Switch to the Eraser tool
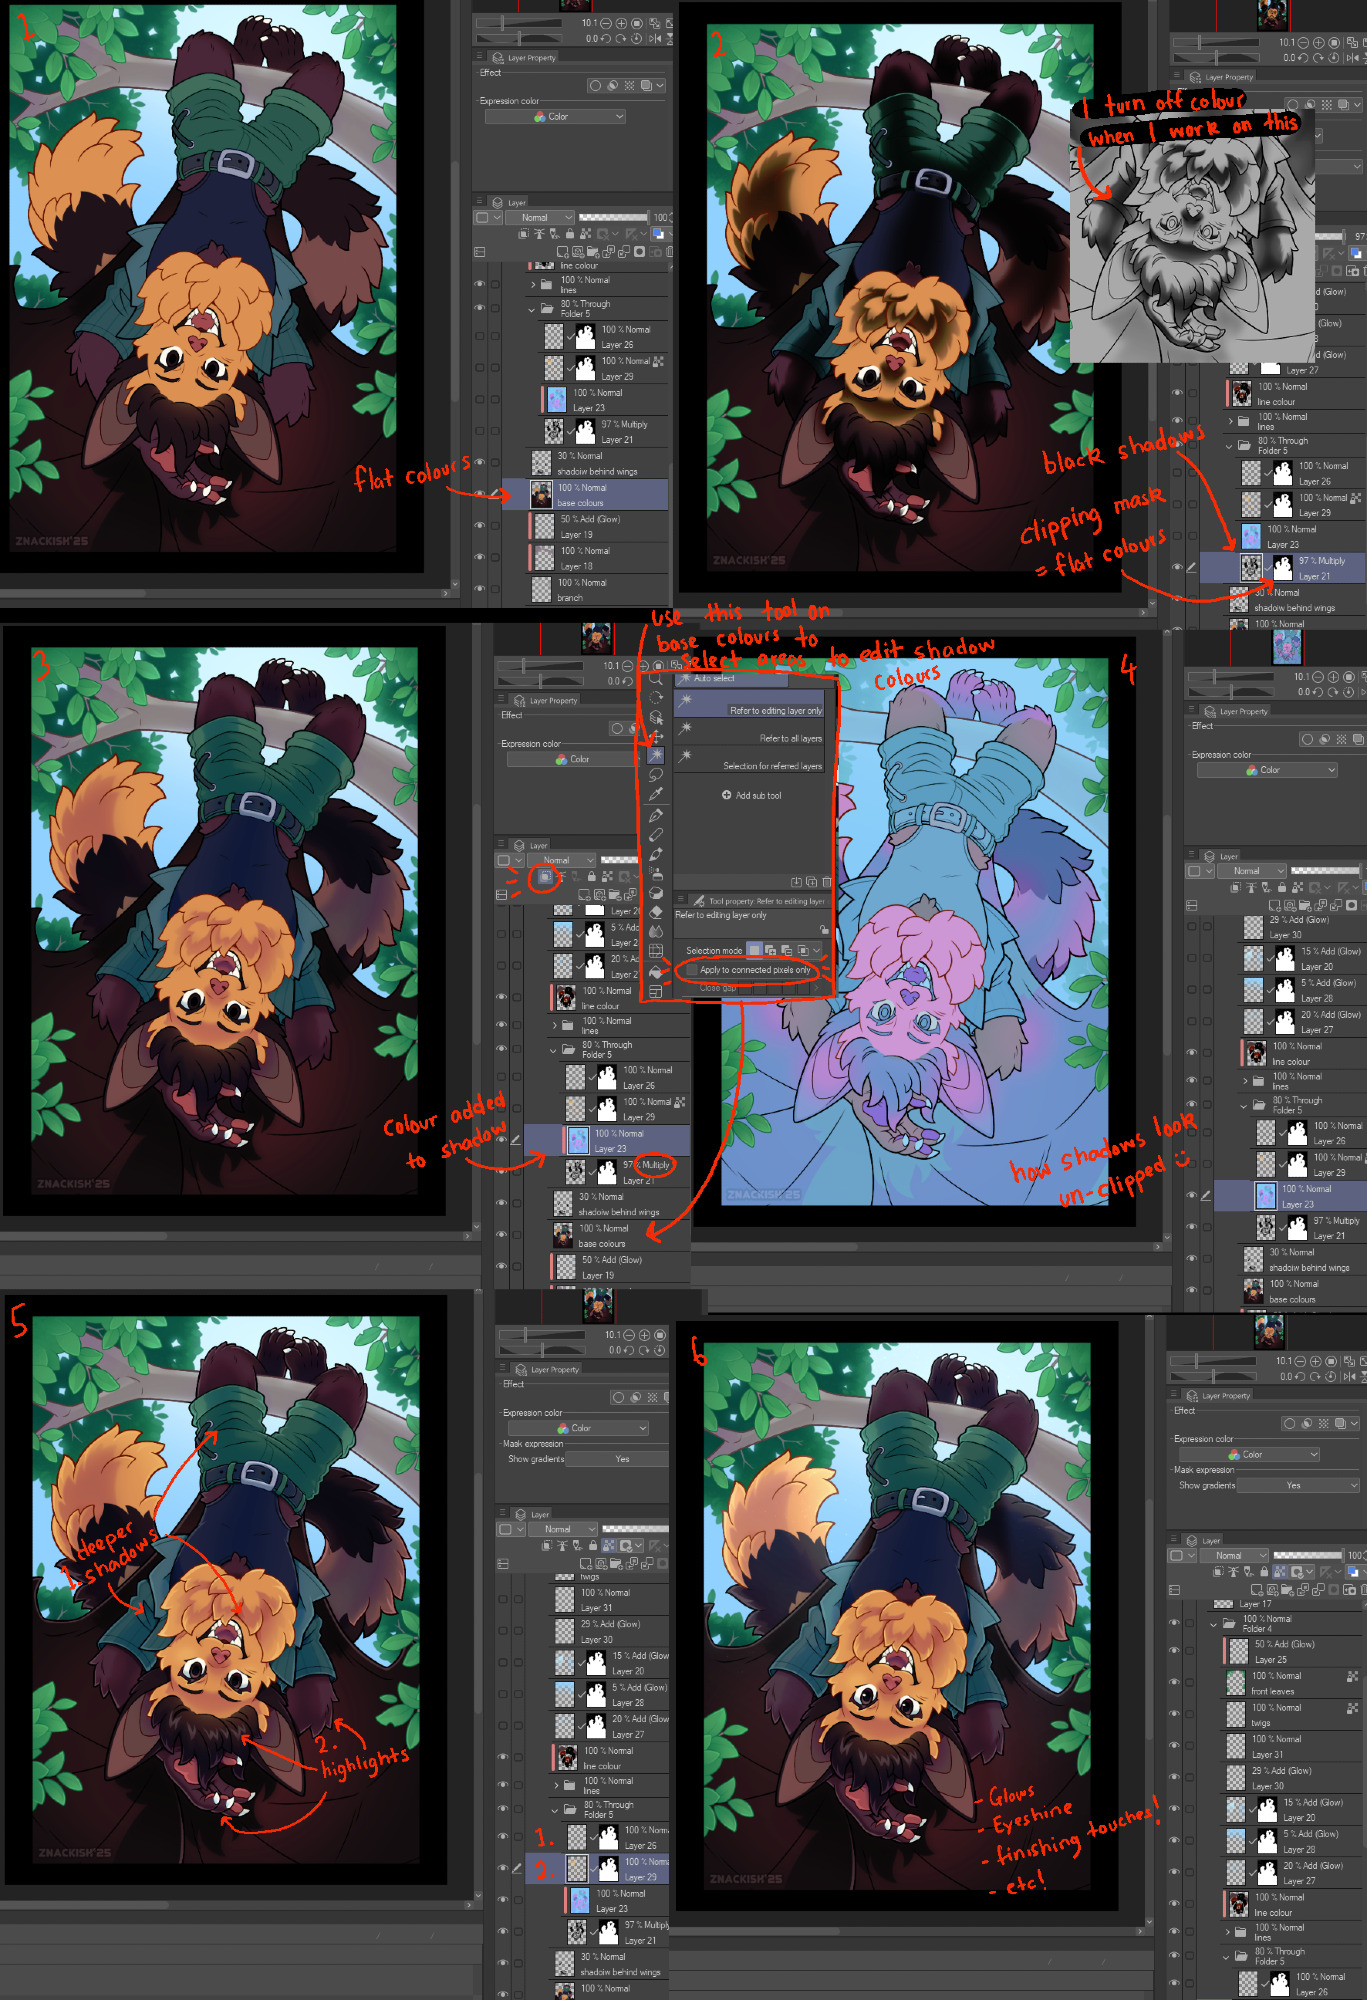 tap(656, 912)
